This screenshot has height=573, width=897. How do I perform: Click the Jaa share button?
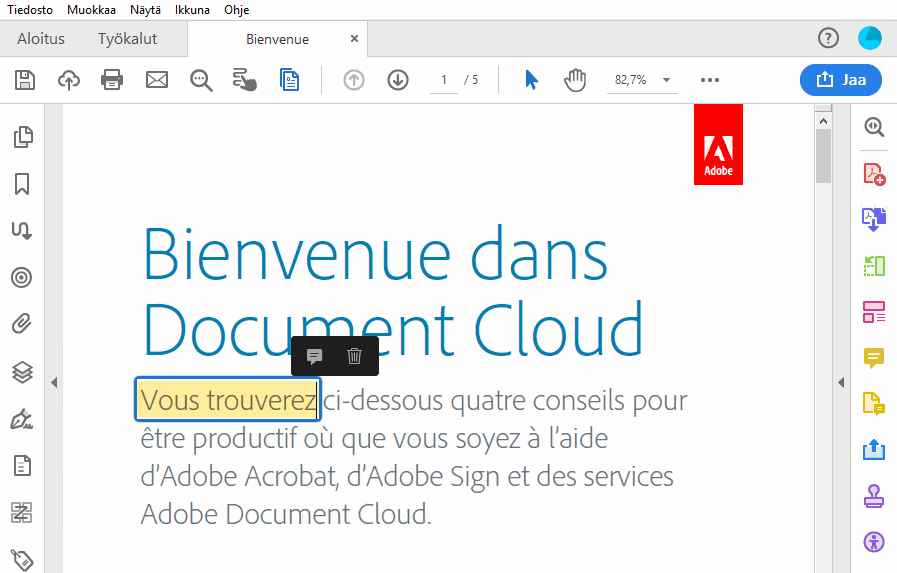pyautogui.click(x=840, y=80)
